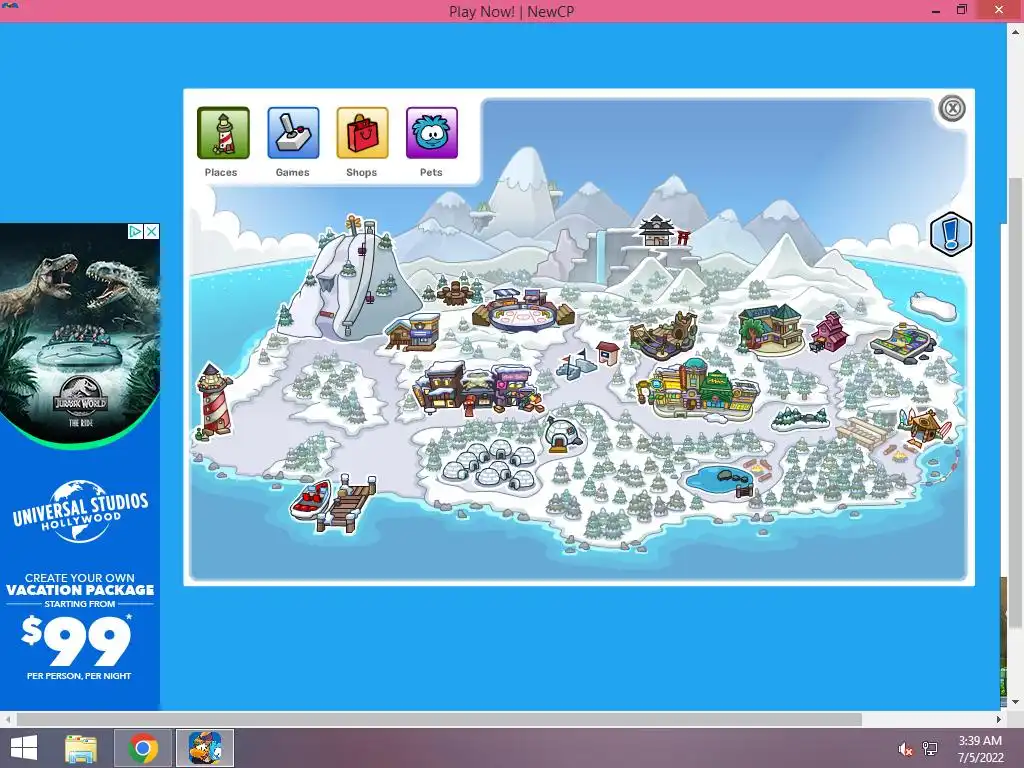Screen dimensions: 1024x768
Task: Visit the campfire log seats near mountain
Action: [x=457, y=292]
